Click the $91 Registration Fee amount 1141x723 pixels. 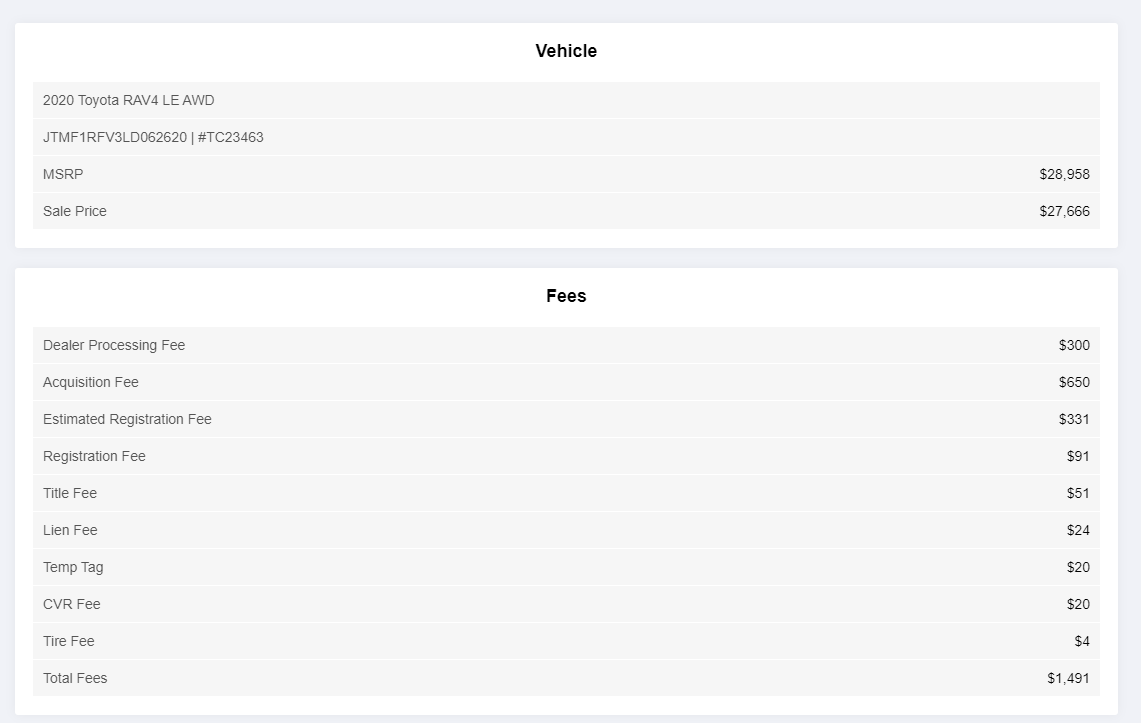click(1078, 457)
